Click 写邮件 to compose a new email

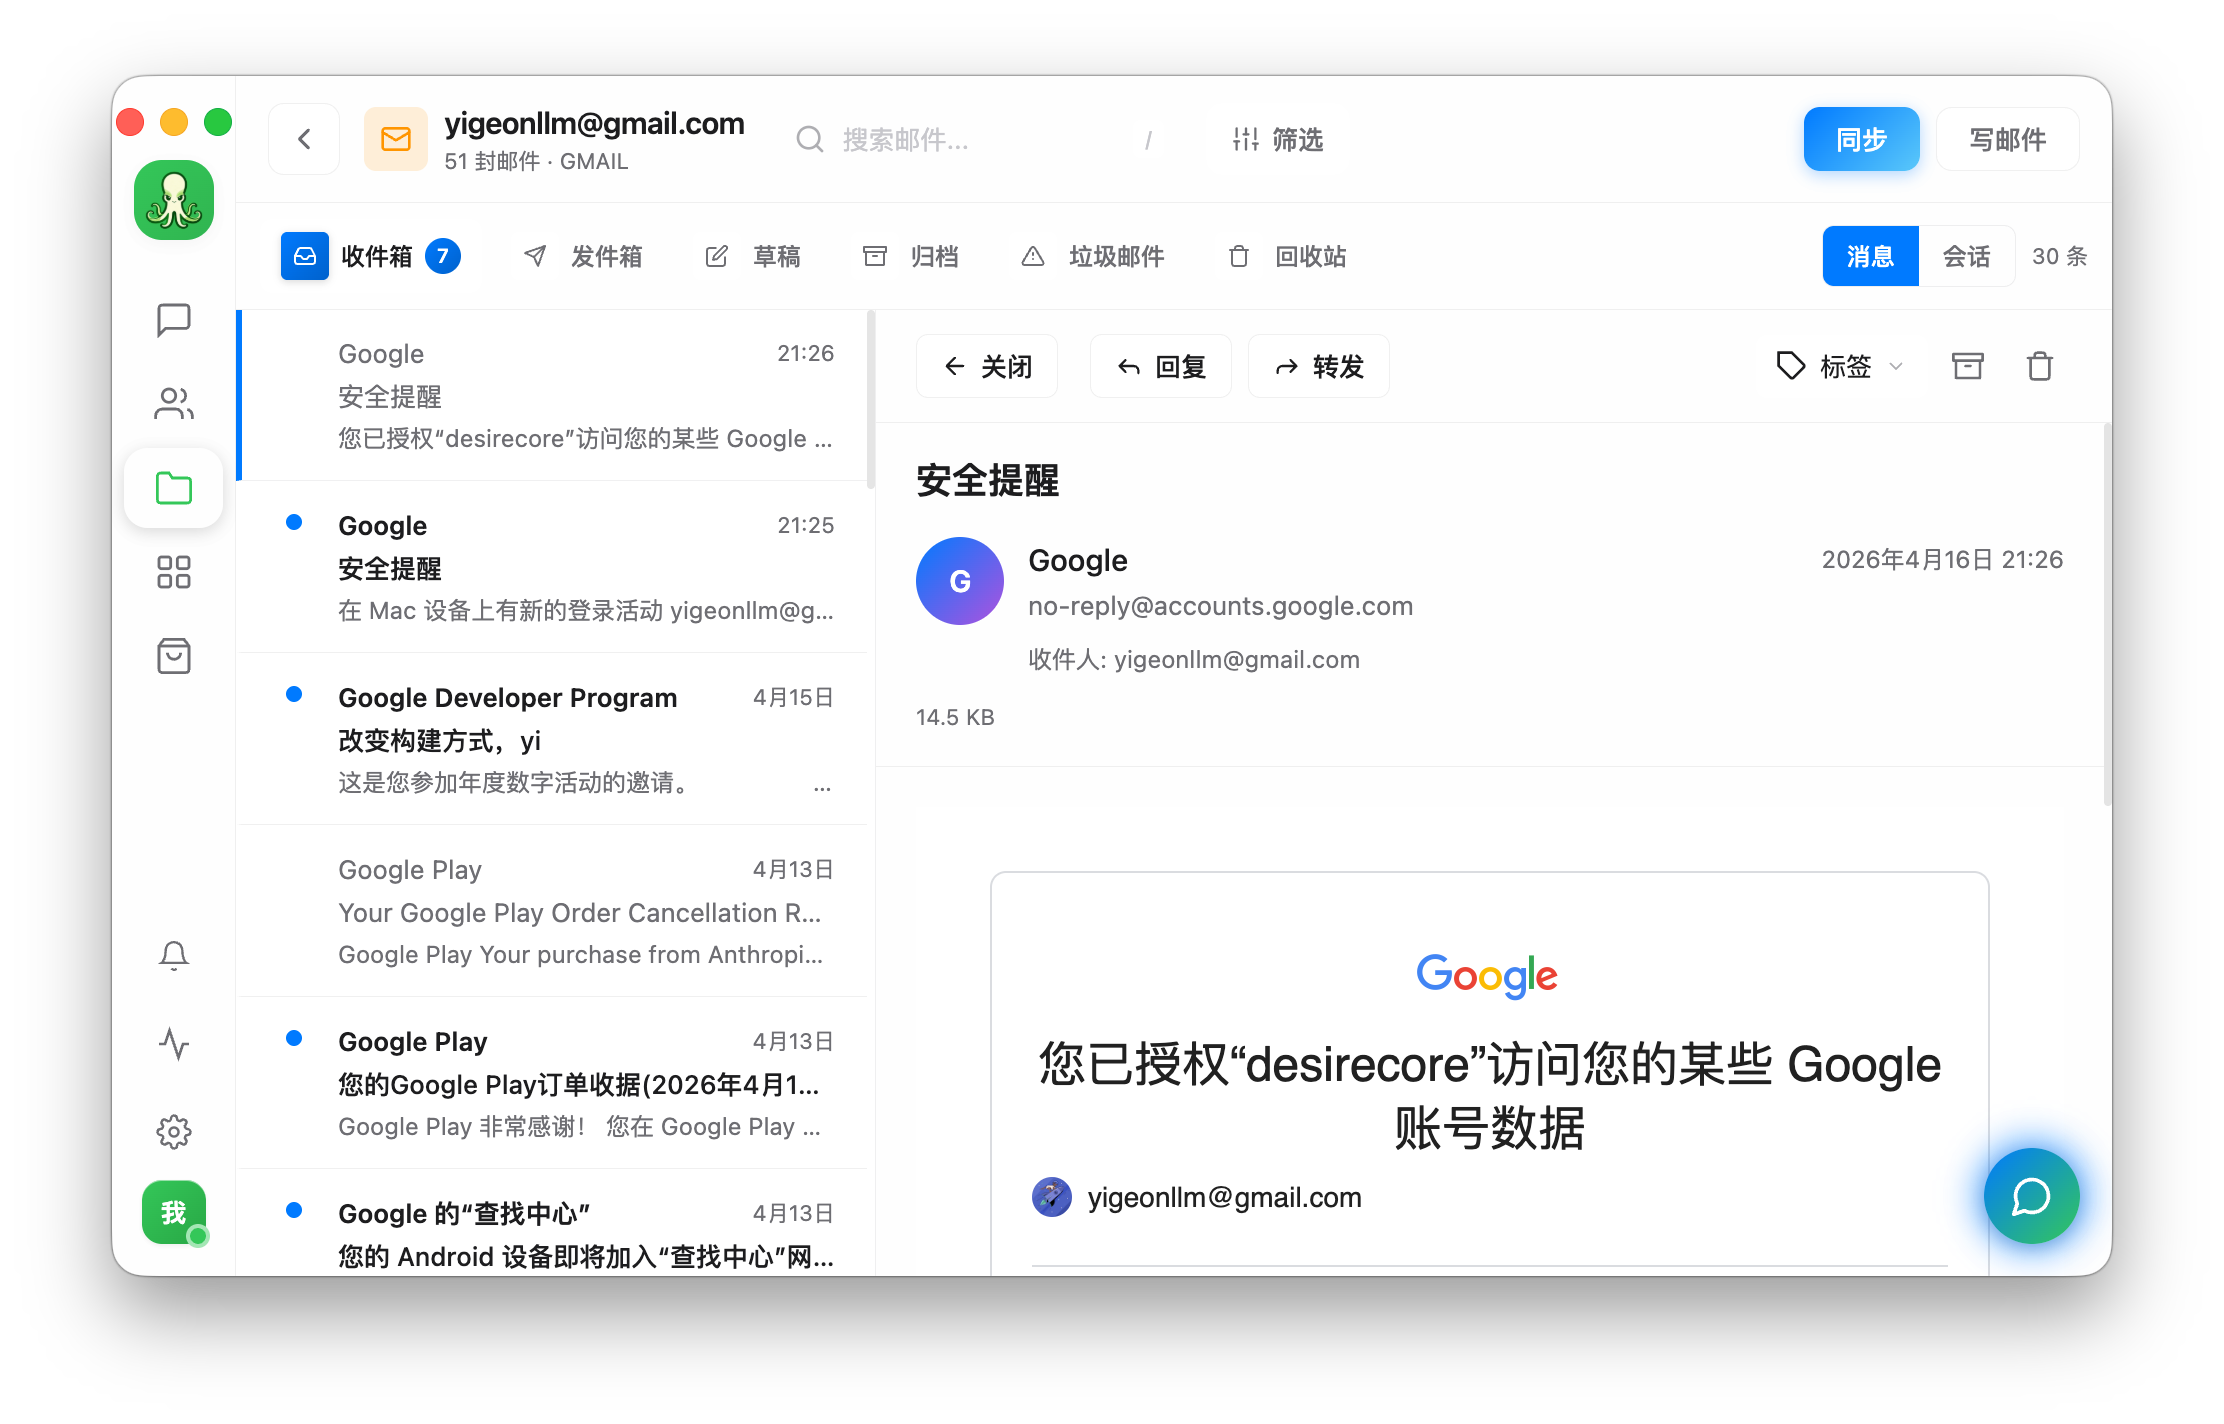coord(2007,139)
